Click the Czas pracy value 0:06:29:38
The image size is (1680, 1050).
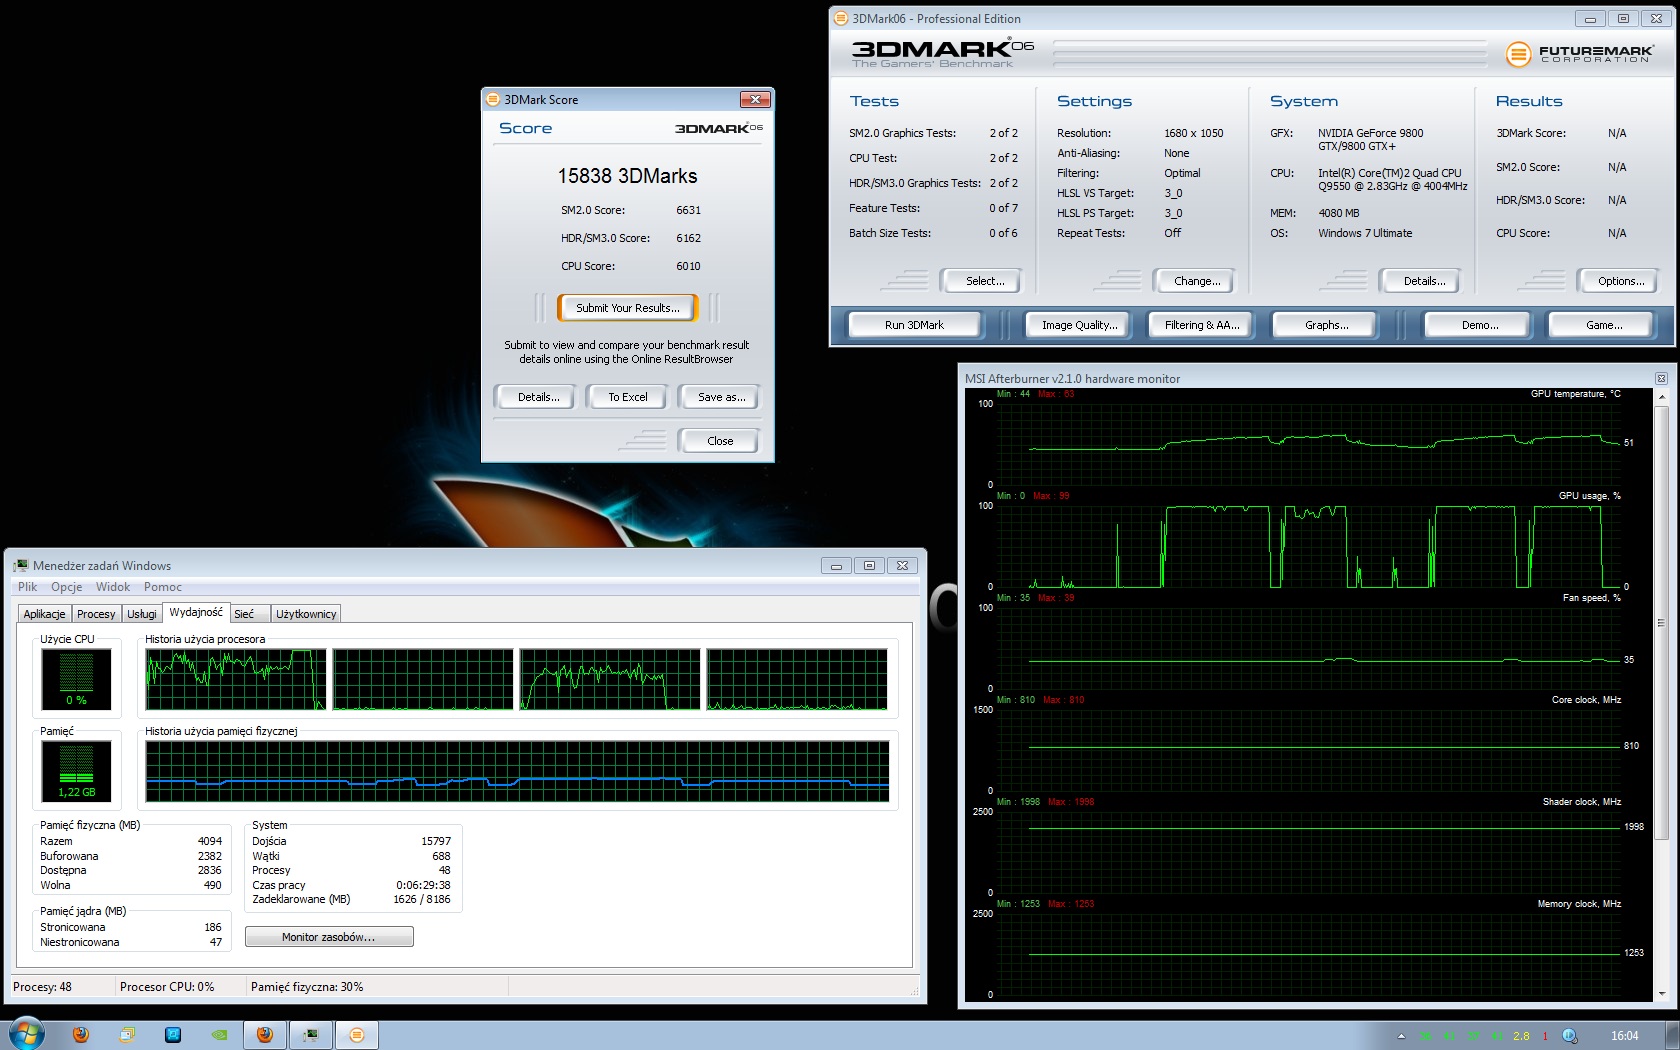[x=423, y=885]
